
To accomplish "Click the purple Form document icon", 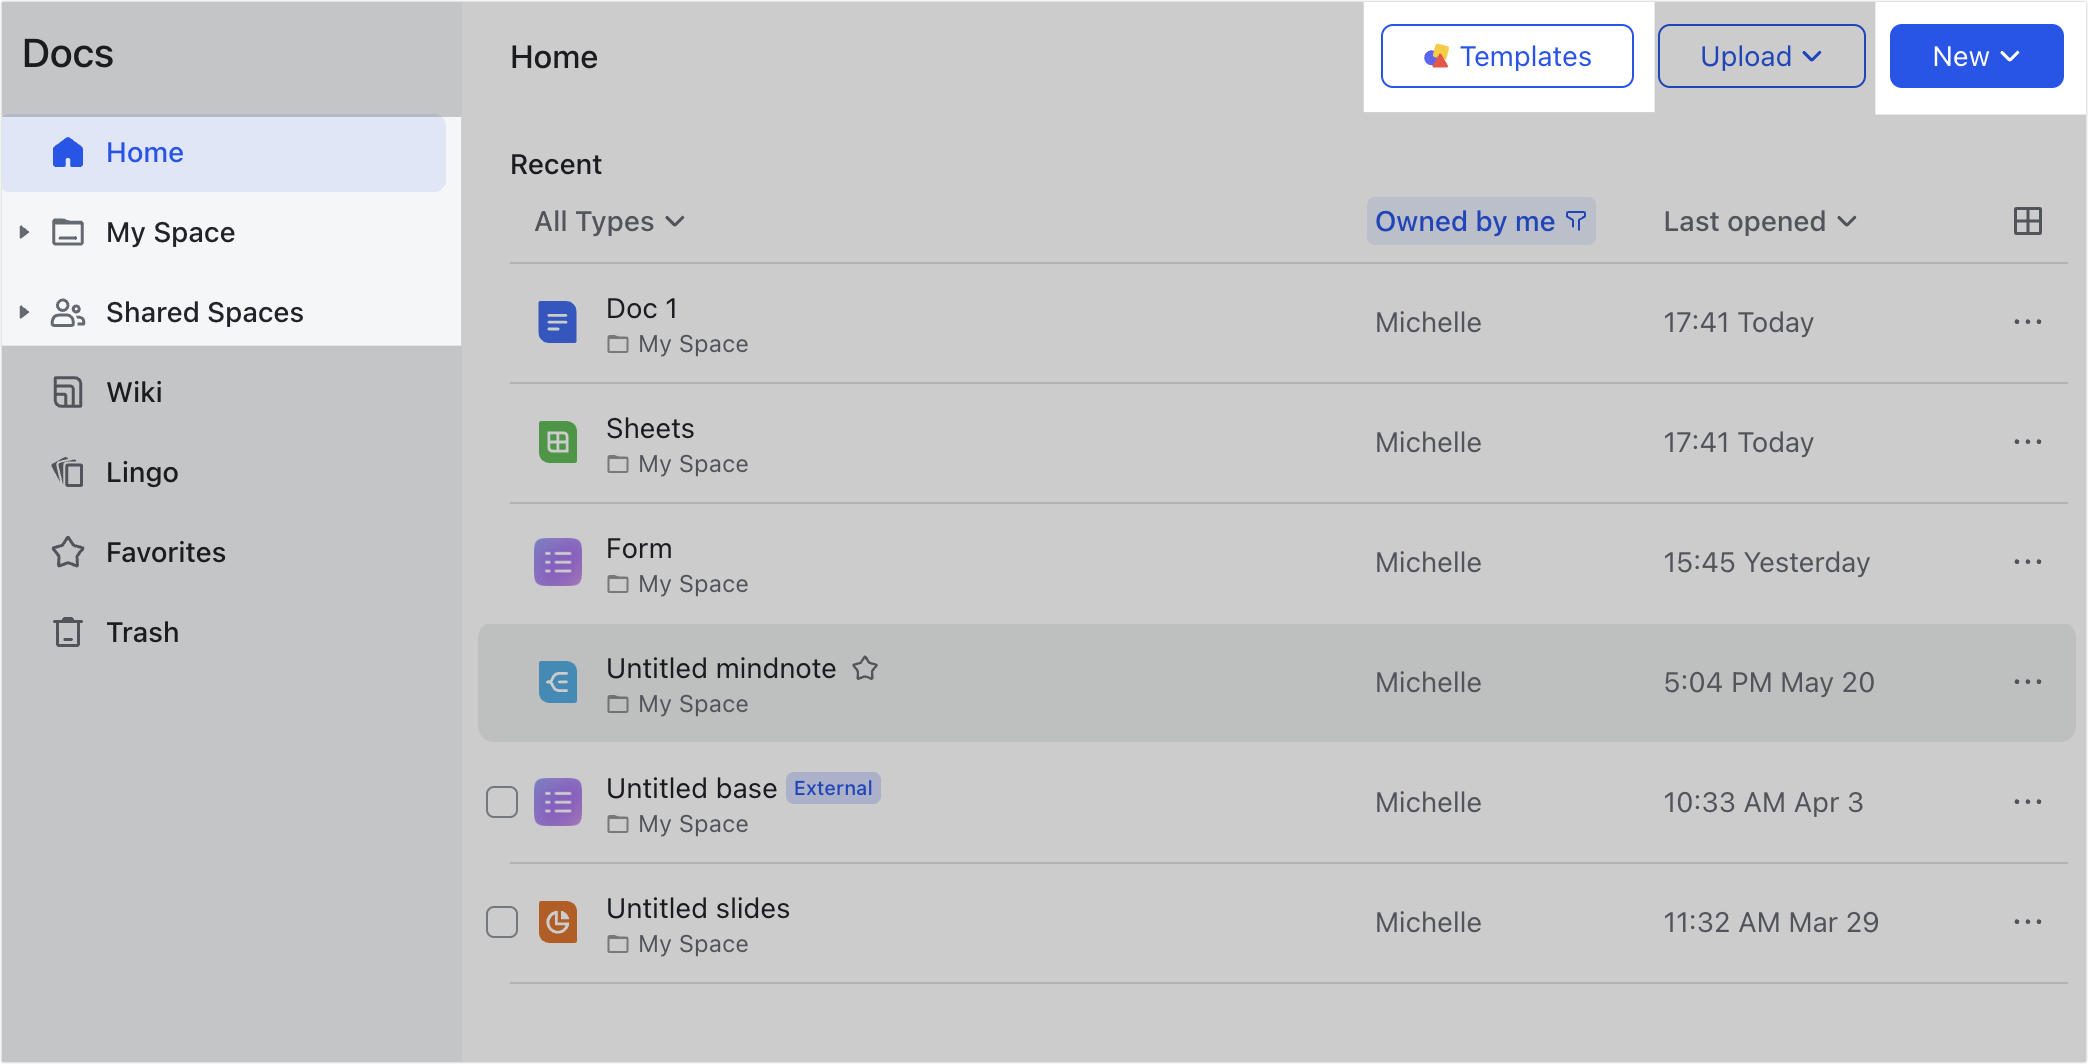I will click(x=558, y=562).
